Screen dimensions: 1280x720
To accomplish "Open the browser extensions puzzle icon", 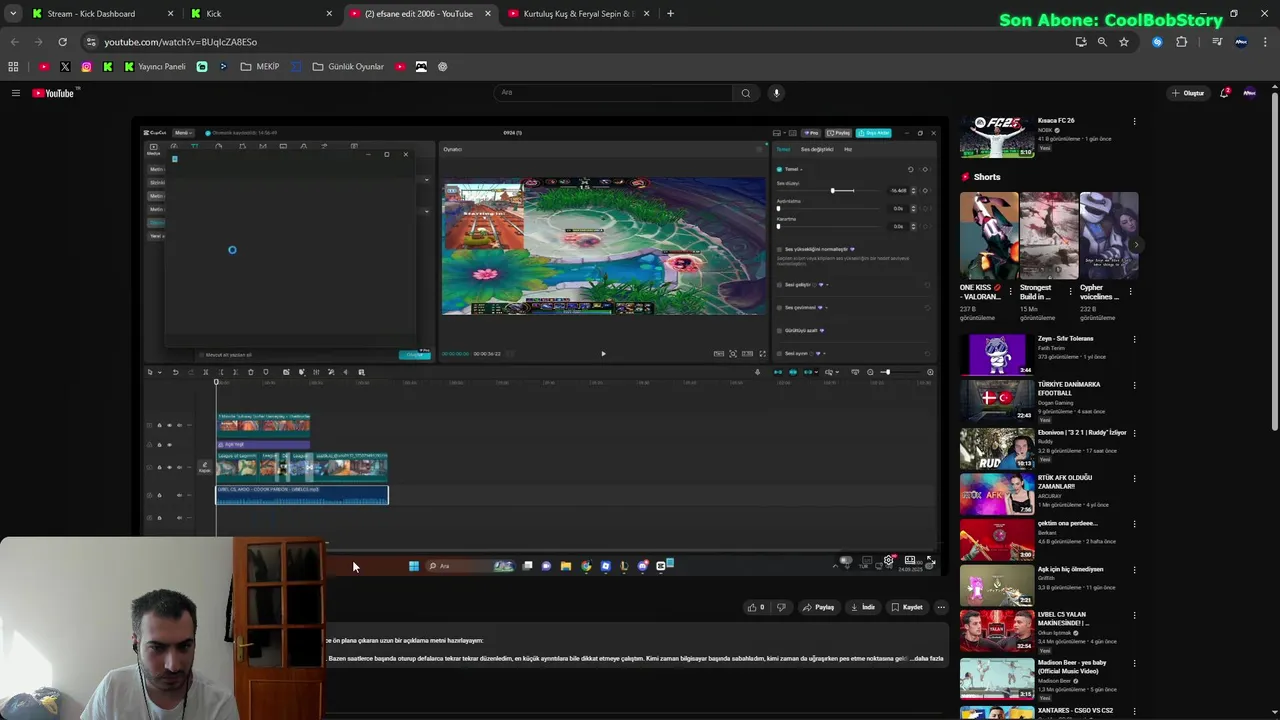I will point(1182,42).
